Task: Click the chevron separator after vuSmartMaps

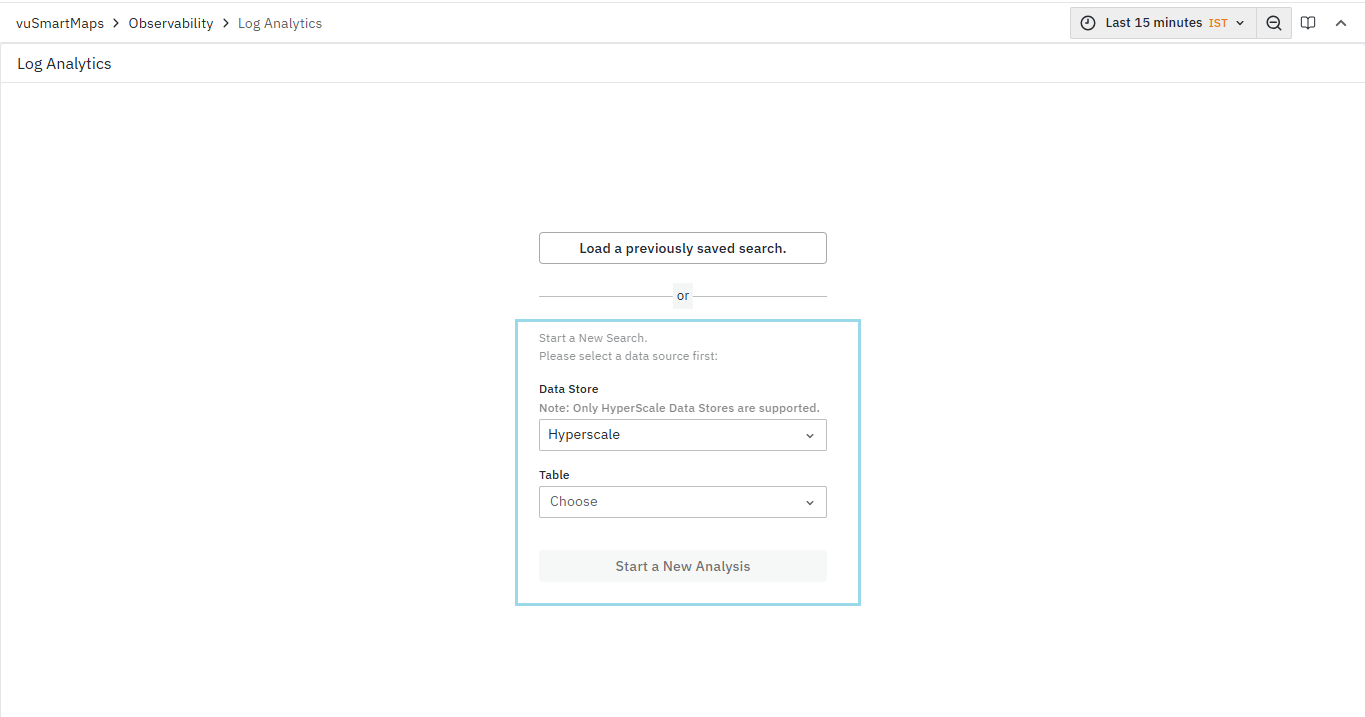Action: pyautogui.click(x=116, y=23)
